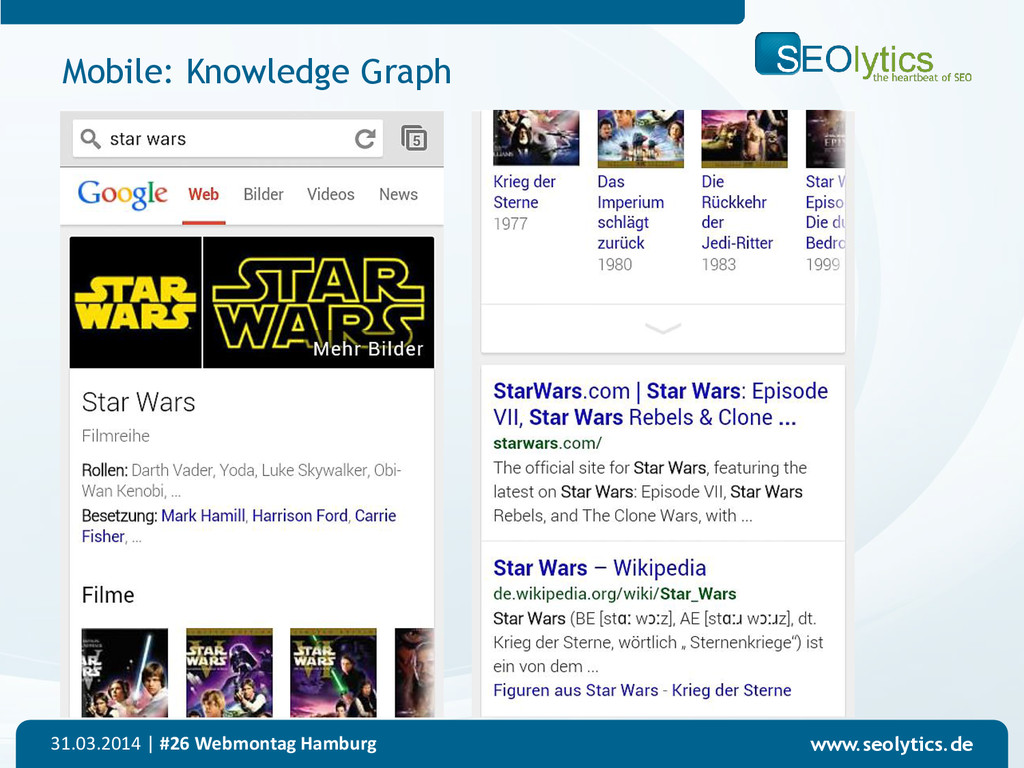Screen dimensions: 1024x768
Task: Reload the star wars search
Action: click(x=365, y=138)
